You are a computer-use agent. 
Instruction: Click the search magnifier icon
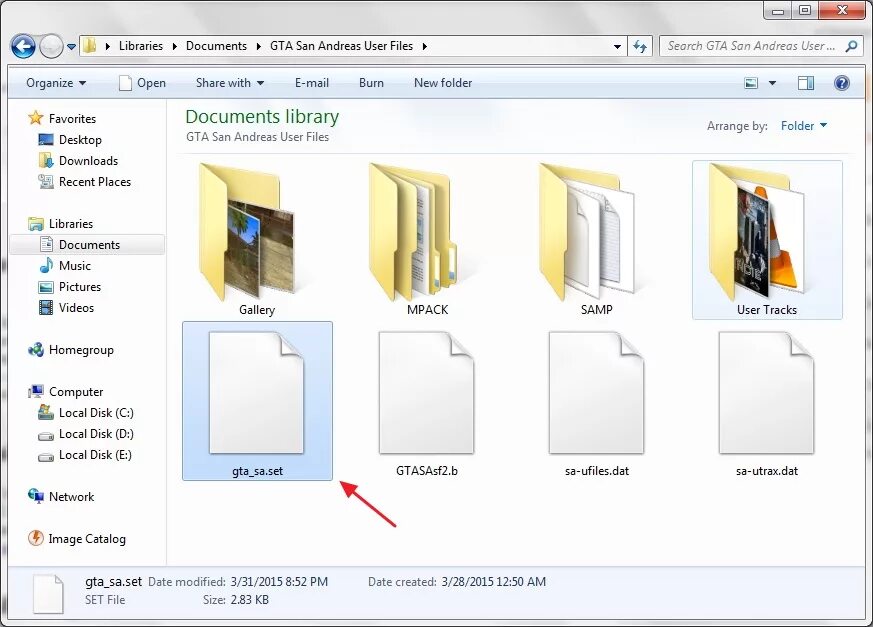coord(851,46)
